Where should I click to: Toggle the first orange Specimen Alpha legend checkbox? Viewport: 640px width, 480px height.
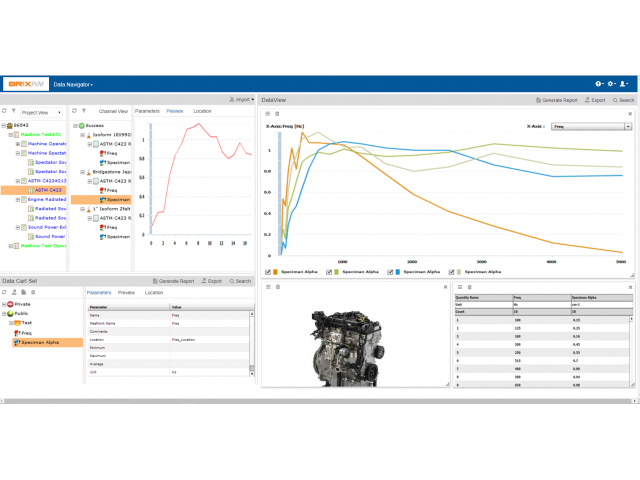point(268,272)
